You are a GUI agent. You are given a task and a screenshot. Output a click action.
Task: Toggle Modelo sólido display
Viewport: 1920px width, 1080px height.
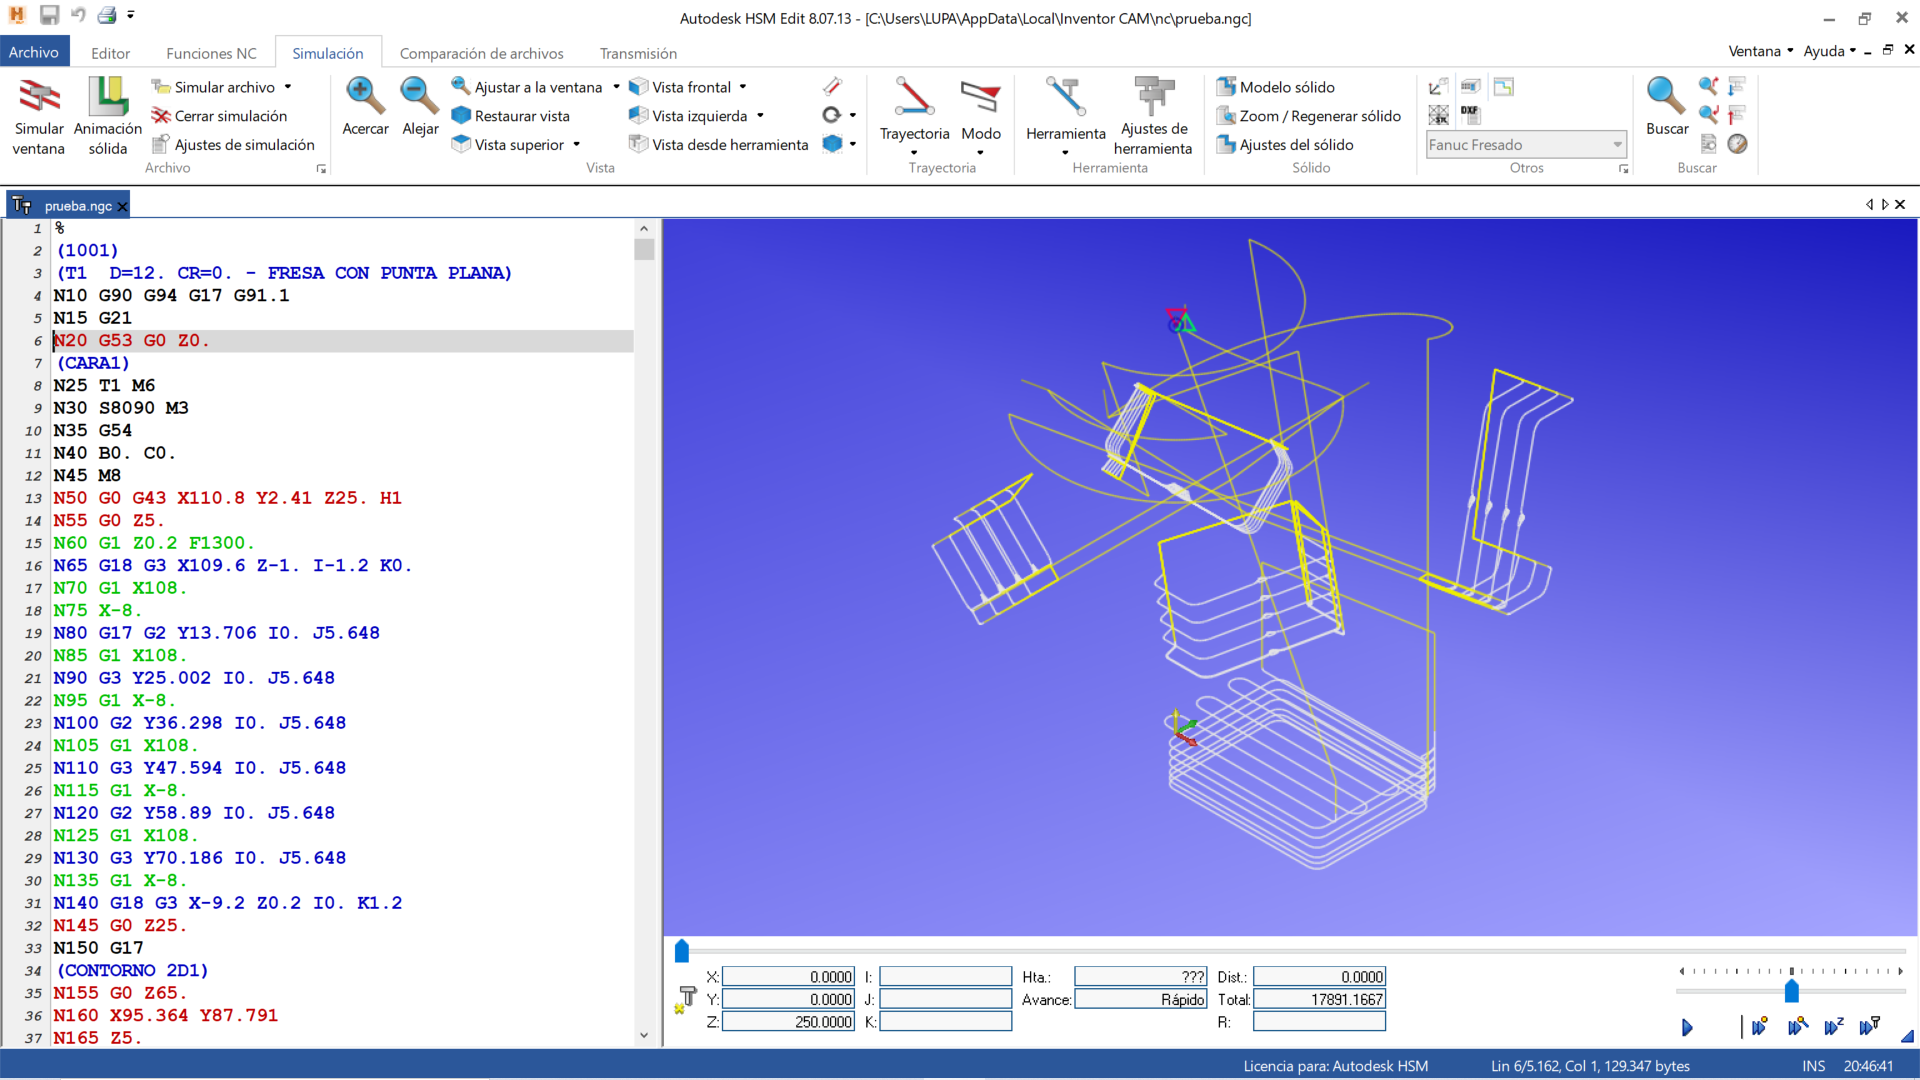tap(1276, 87)
